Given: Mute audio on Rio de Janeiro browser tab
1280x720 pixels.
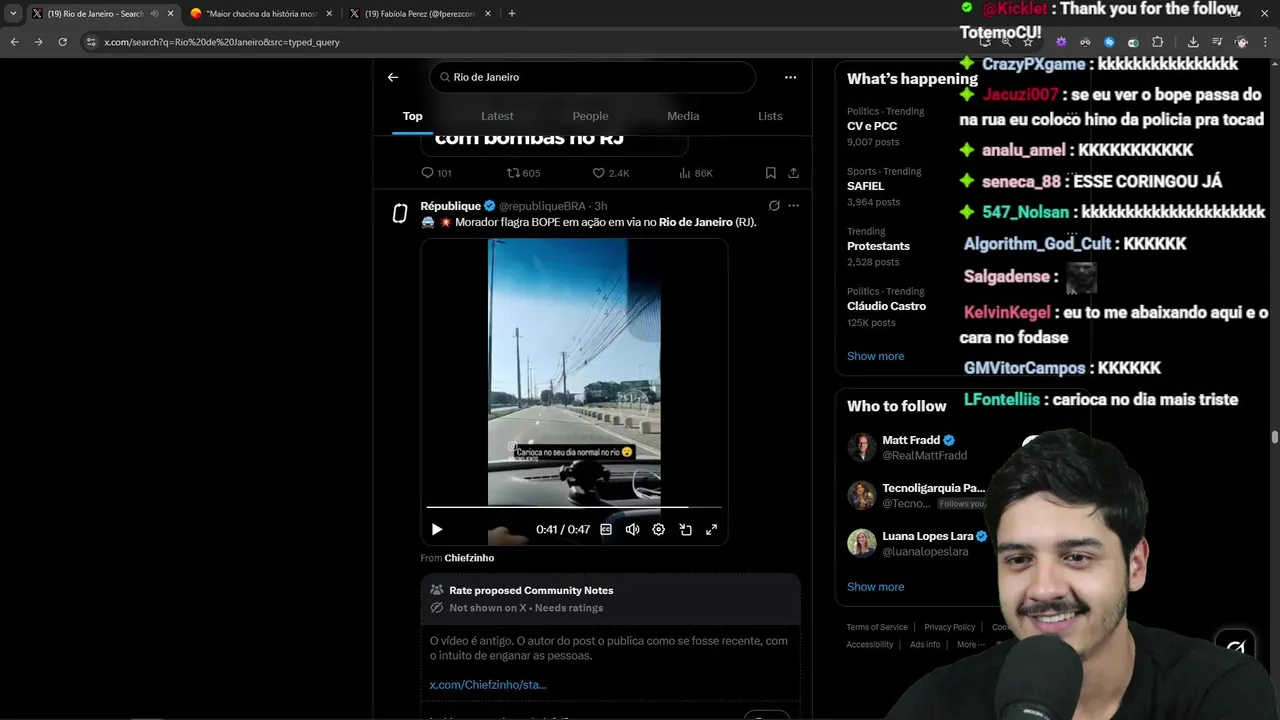Looking at the screenshot, I should click(154, 14).
